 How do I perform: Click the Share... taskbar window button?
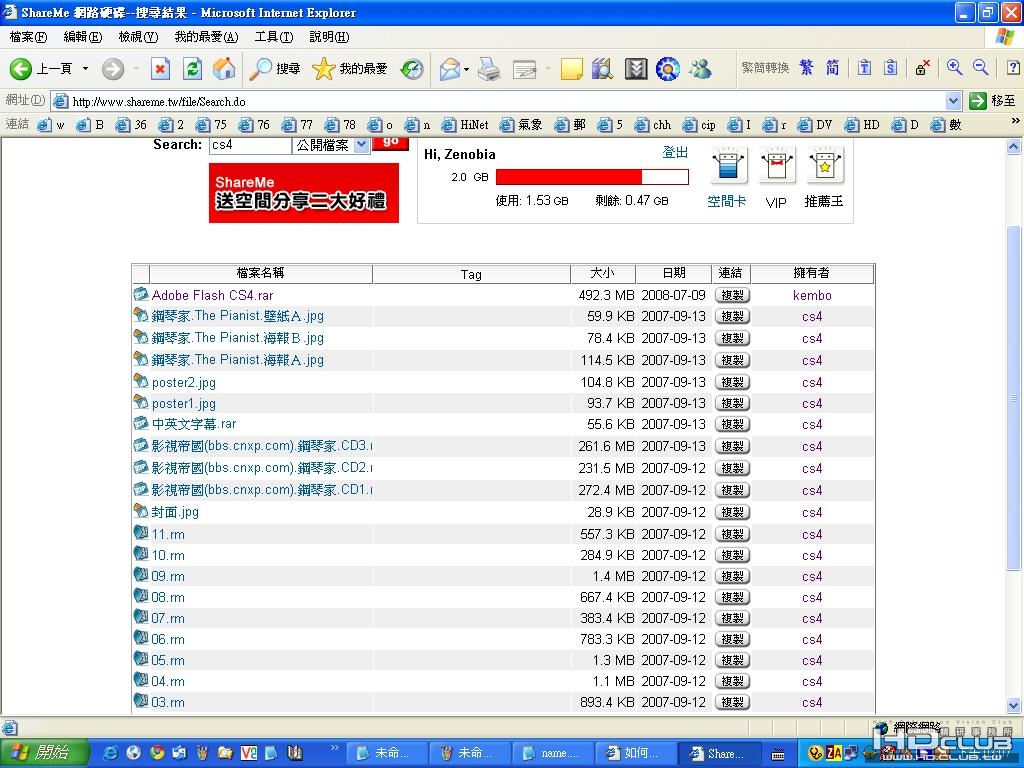(720, 753)
